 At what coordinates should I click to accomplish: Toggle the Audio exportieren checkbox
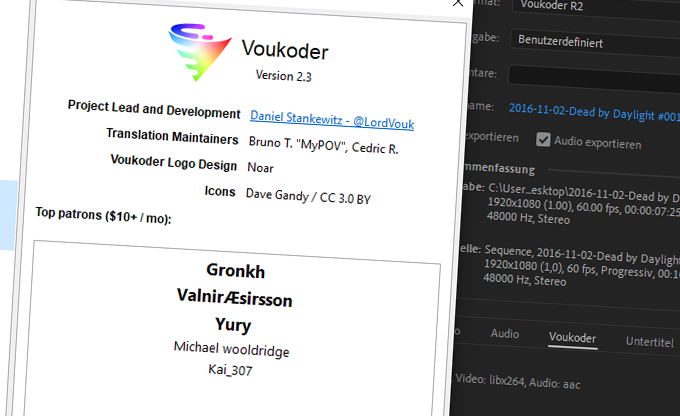[543, 139]
